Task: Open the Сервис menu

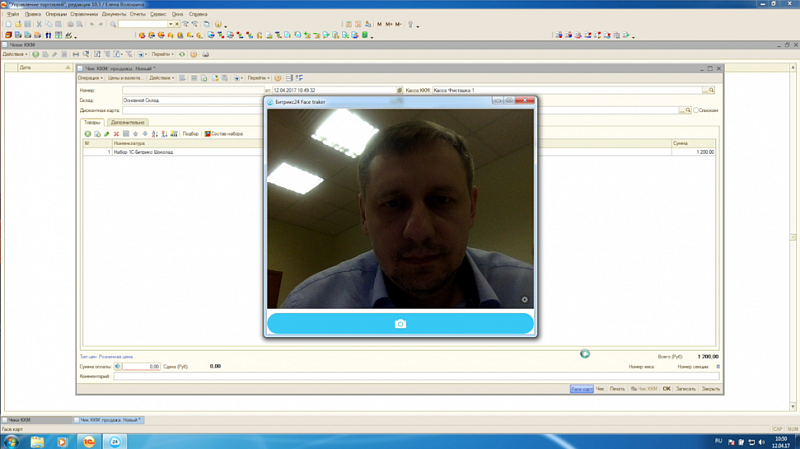Action: (x=158, y=14)
